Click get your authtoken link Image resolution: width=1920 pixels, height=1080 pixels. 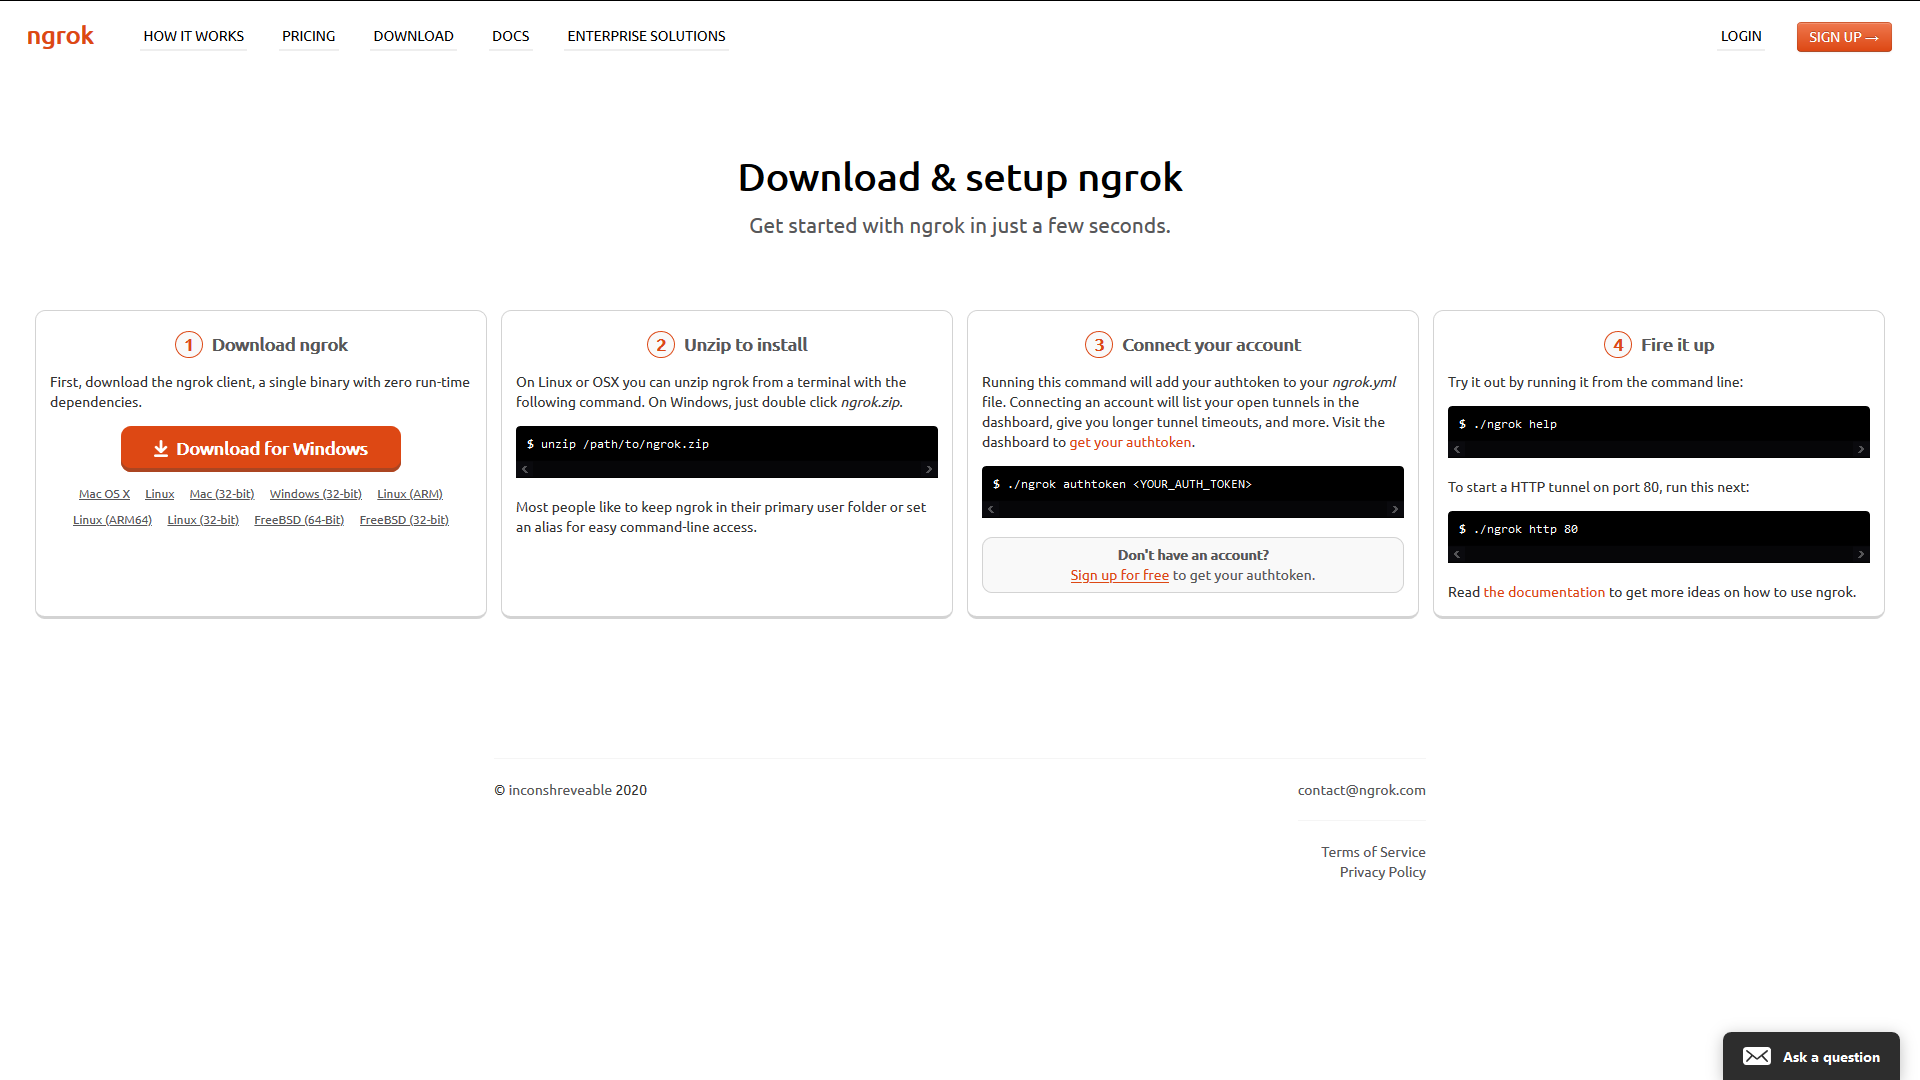point(1130,442)
